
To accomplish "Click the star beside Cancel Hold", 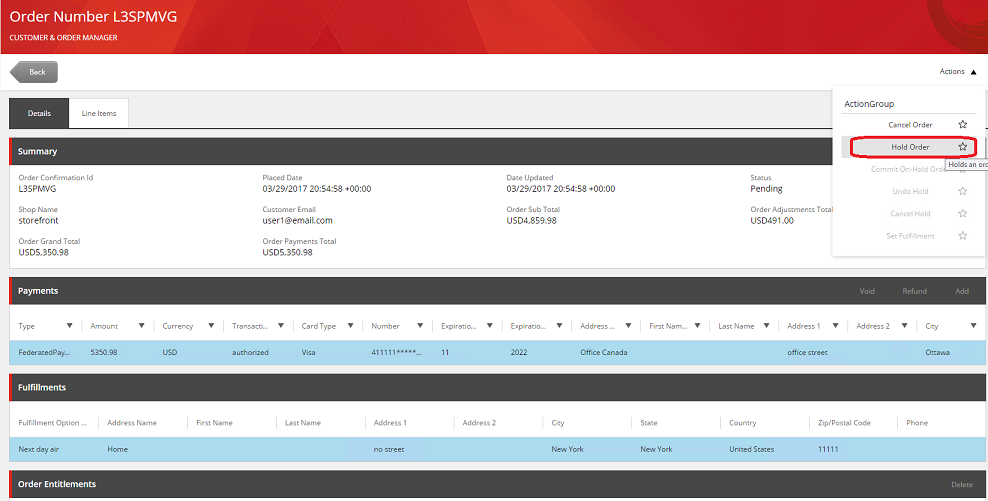I will coord(962,213).
